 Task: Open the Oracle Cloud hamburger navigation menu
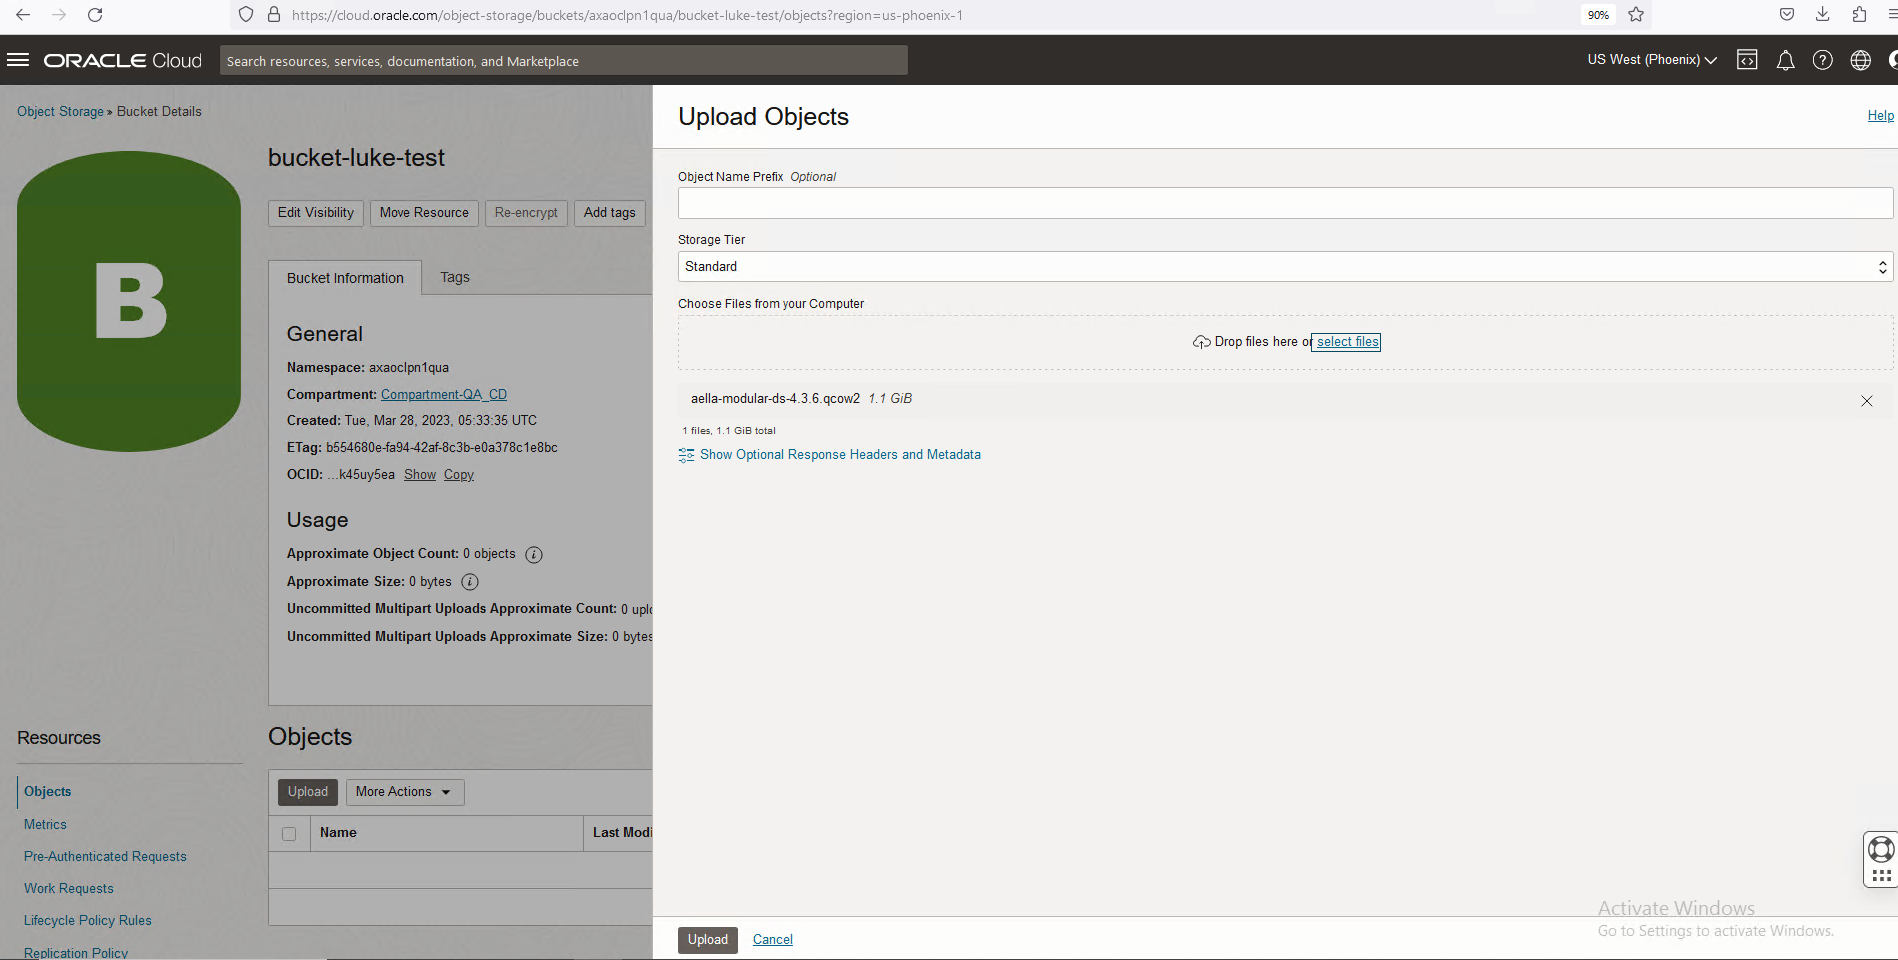[18, 60]
